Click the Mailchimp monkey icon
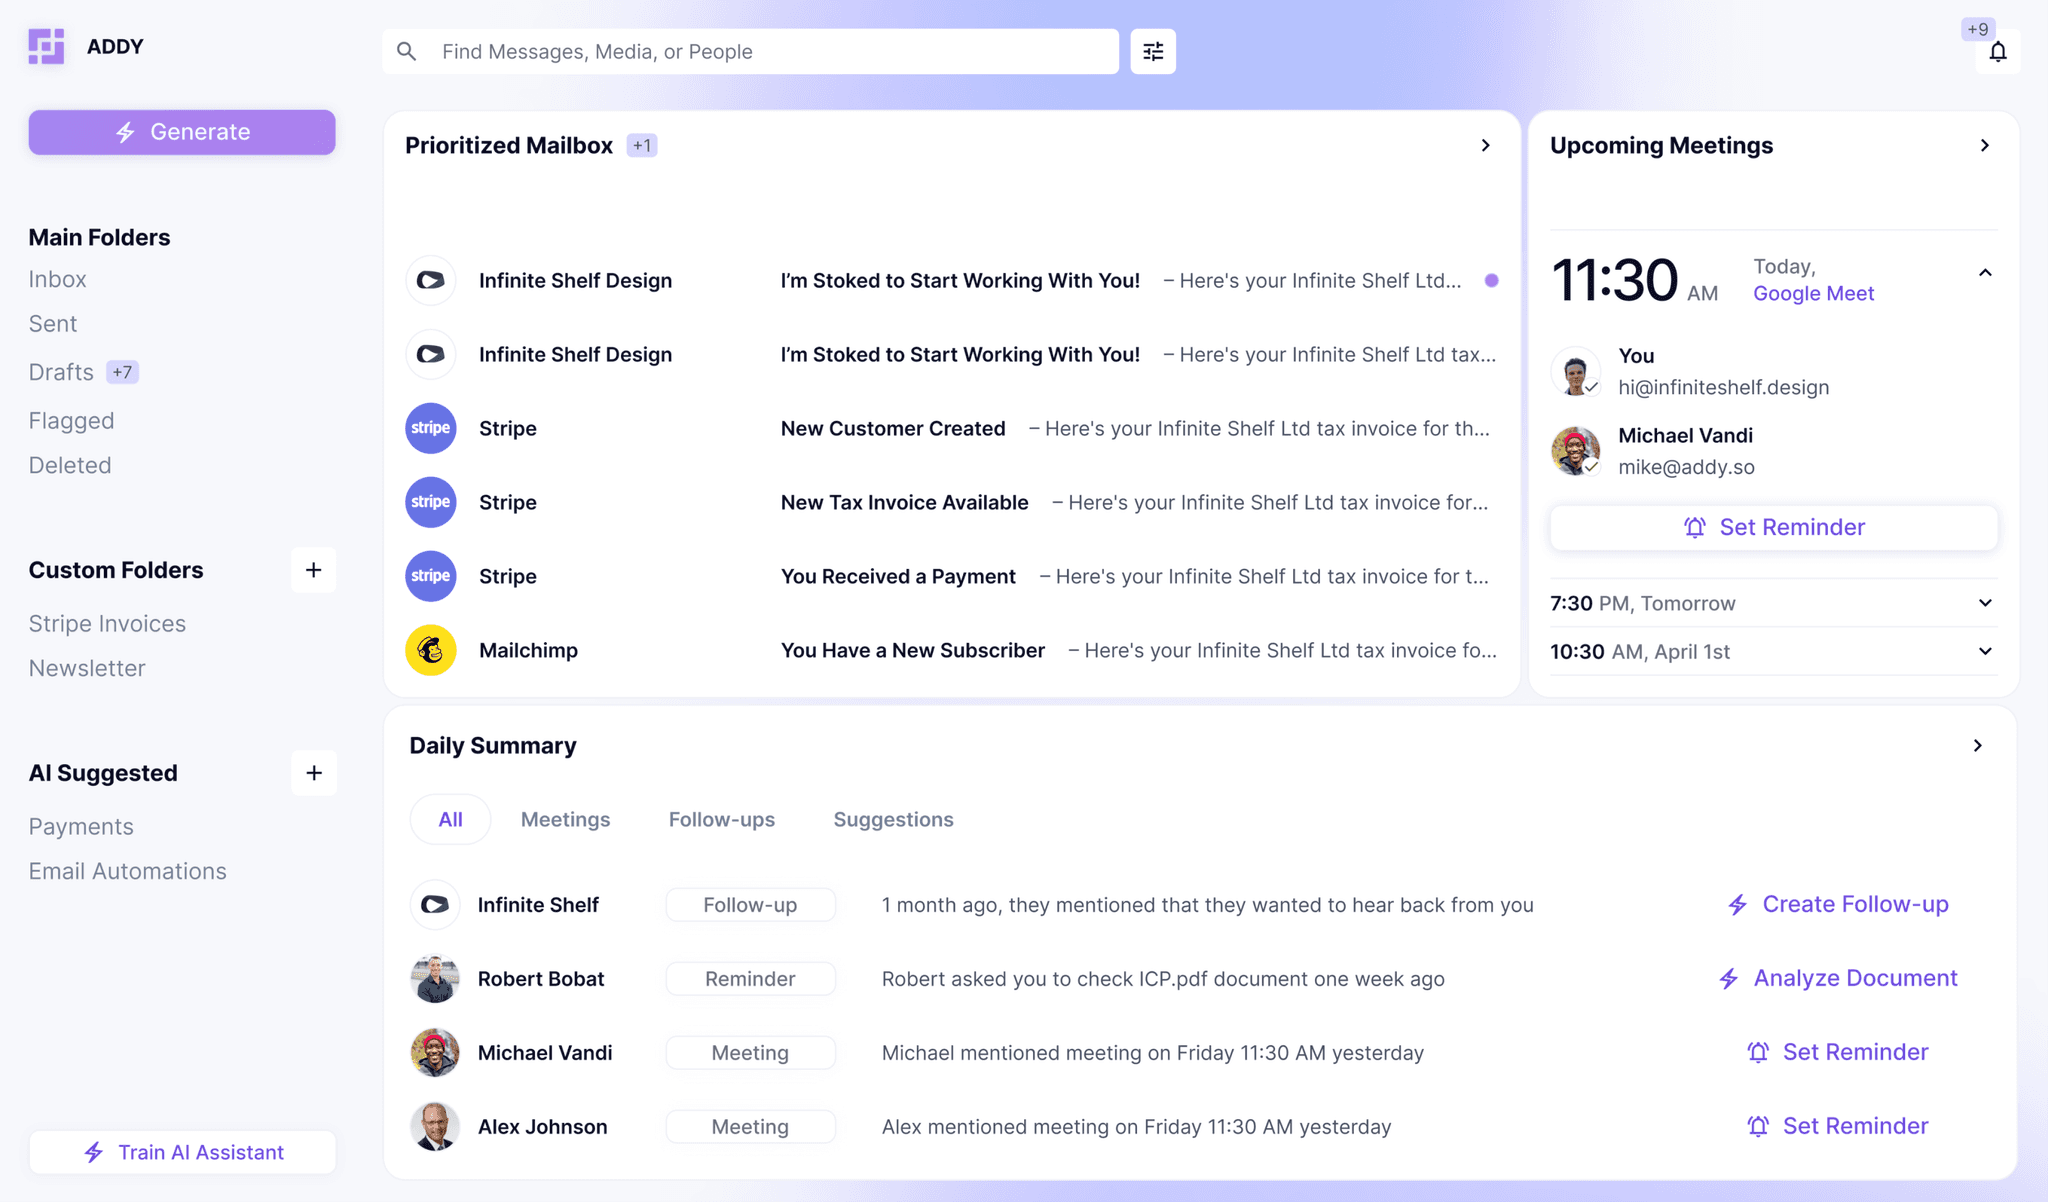Image resolution: width=2048 pixels, height=1202 pixels. (x=430, y=650)
